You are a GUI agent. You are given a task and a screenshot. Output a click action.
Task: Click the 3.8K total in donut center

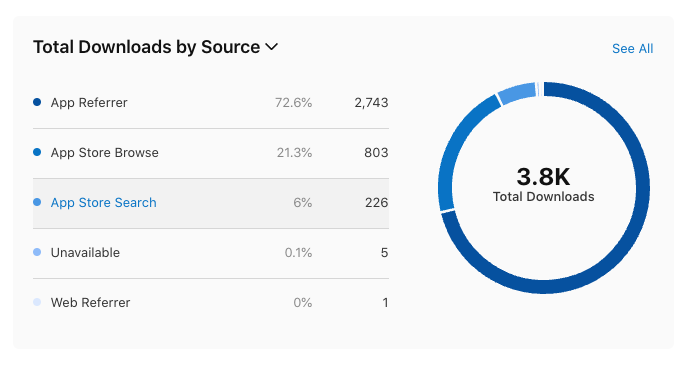pyautogui.click(x=543, y=176)
